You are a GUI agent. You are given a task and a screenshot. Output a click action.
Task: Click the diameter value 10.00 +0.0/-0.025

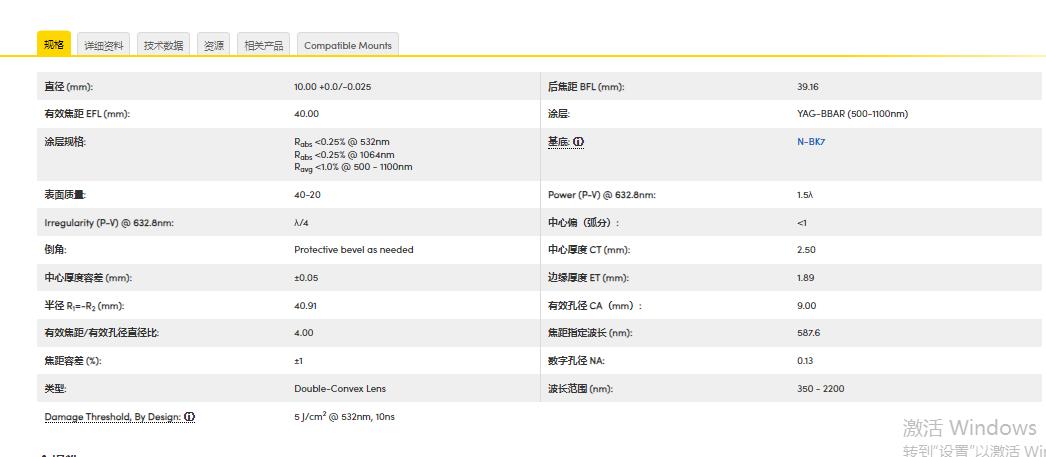(x=332, y=87)
